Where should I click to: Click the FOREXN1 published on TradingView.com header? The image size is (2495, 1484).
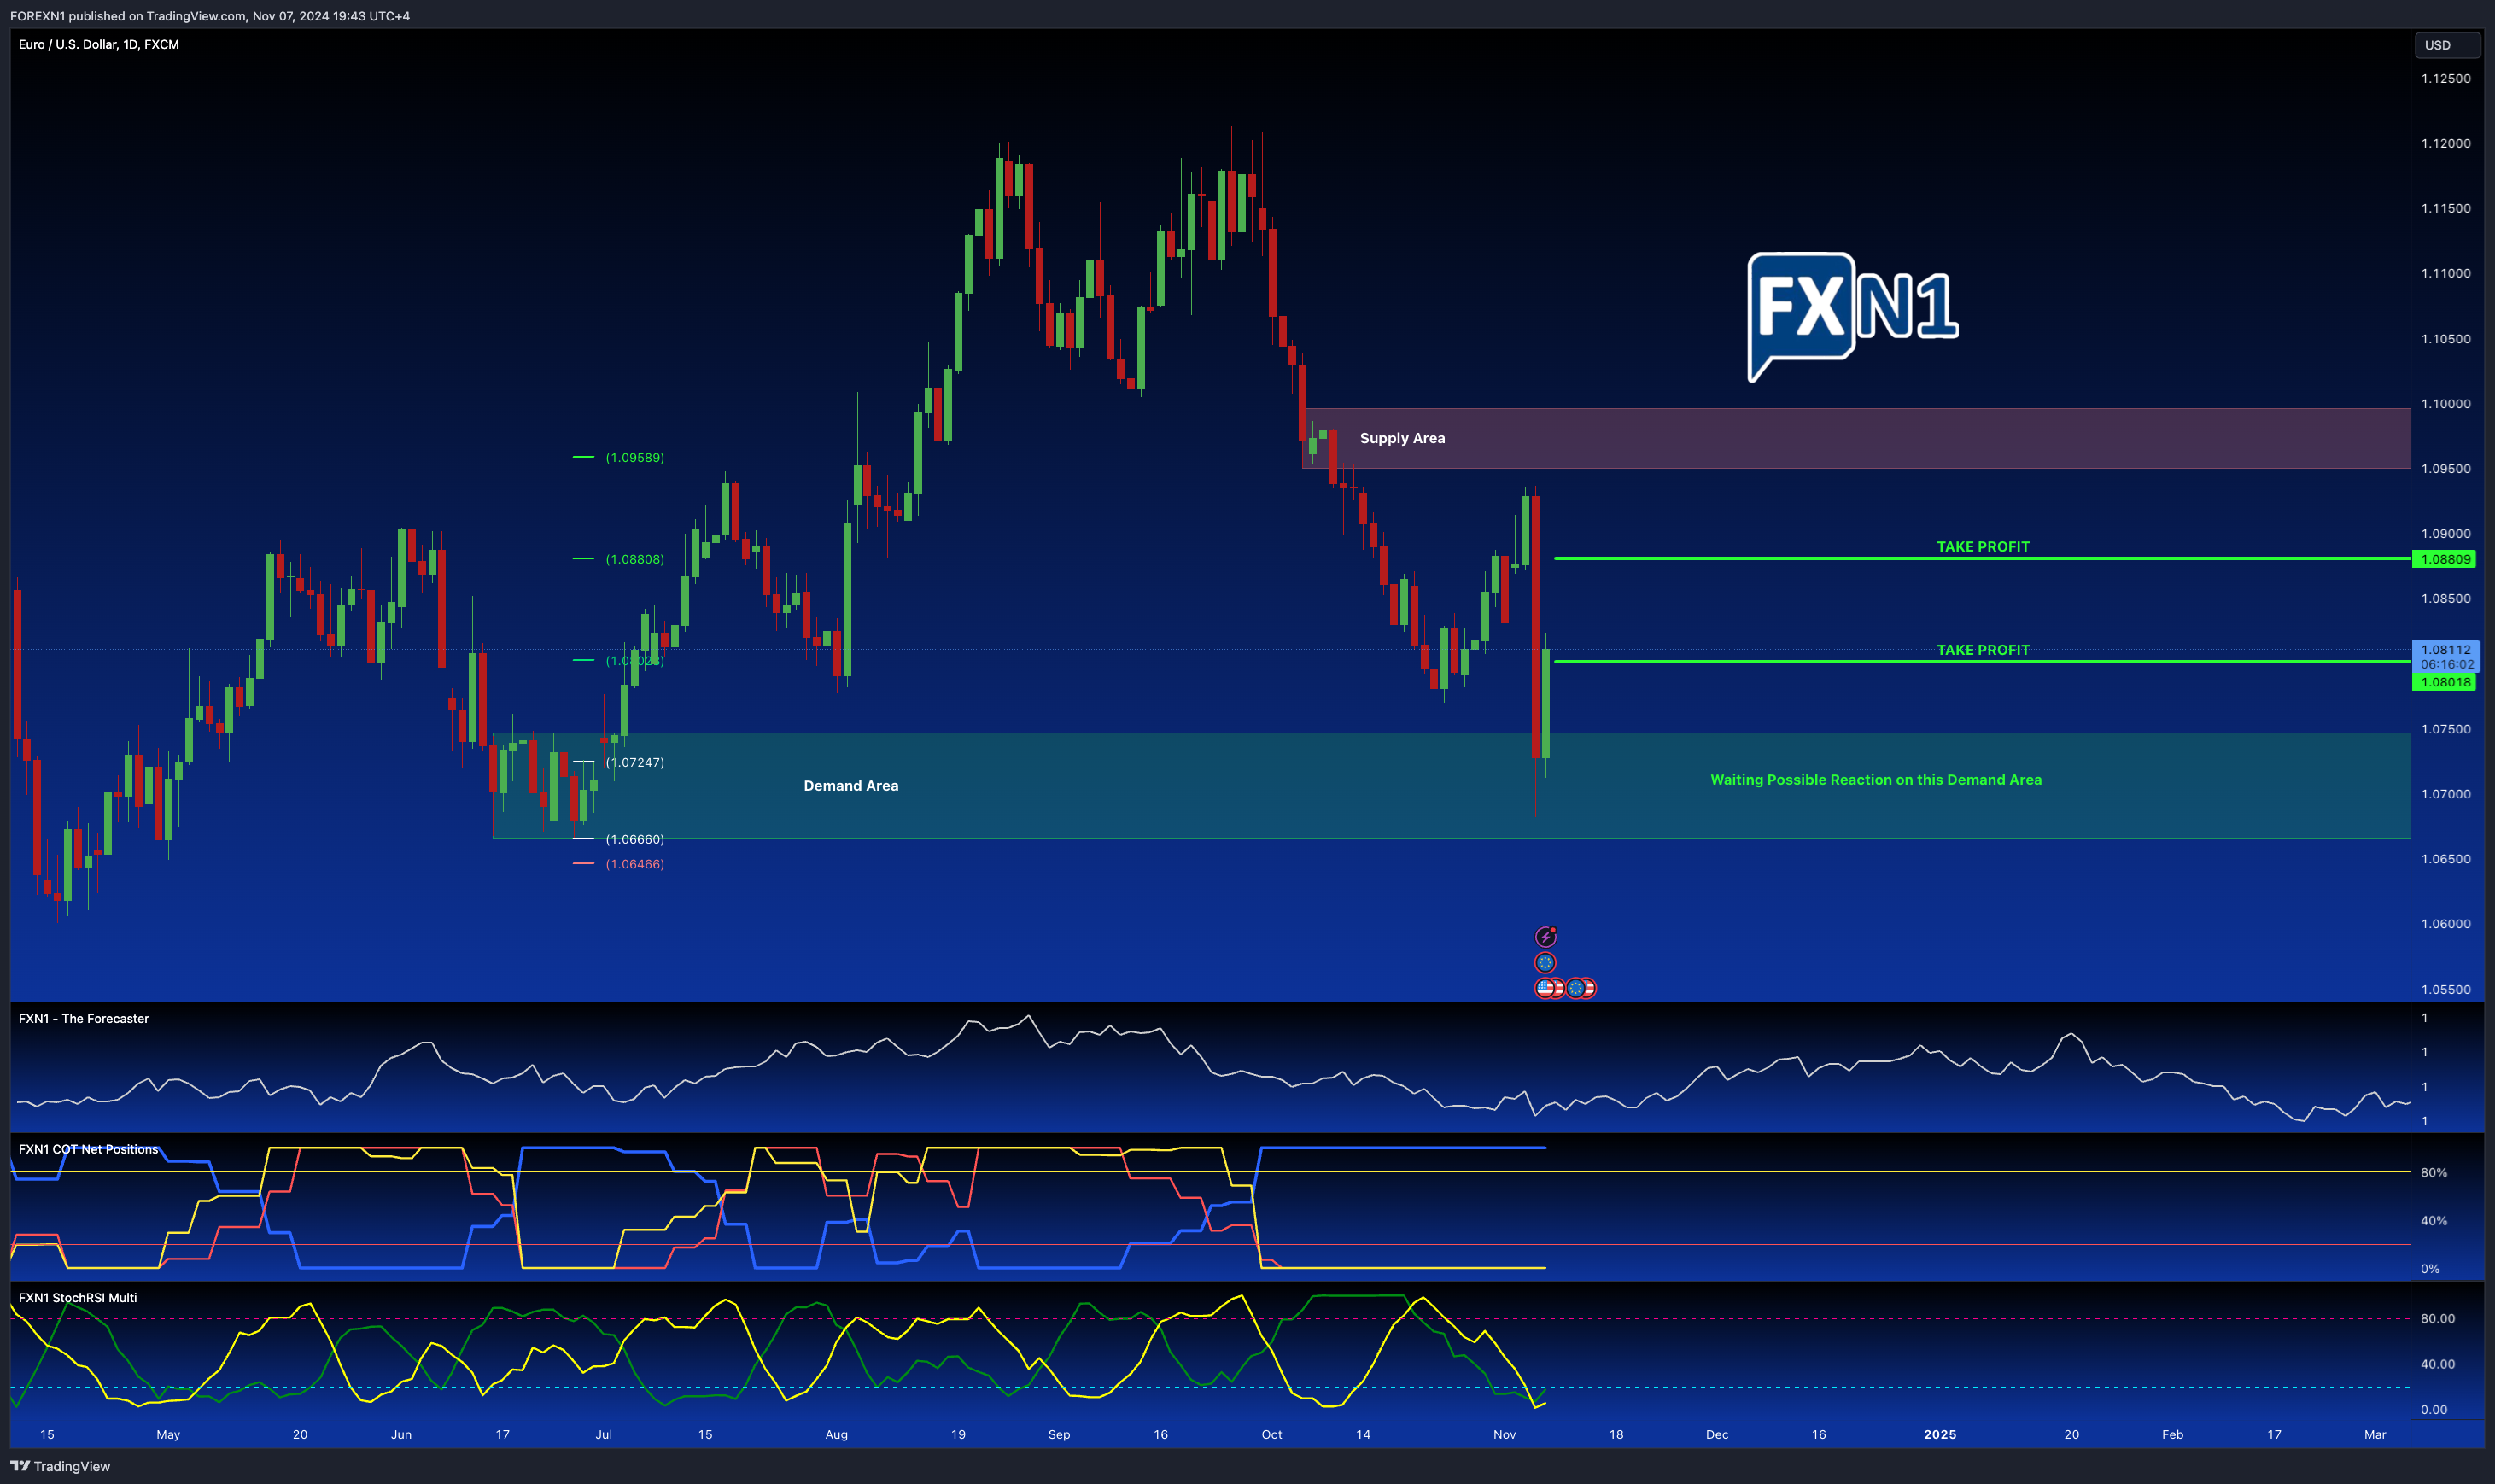pyautogui.click(x=210, y=16)
